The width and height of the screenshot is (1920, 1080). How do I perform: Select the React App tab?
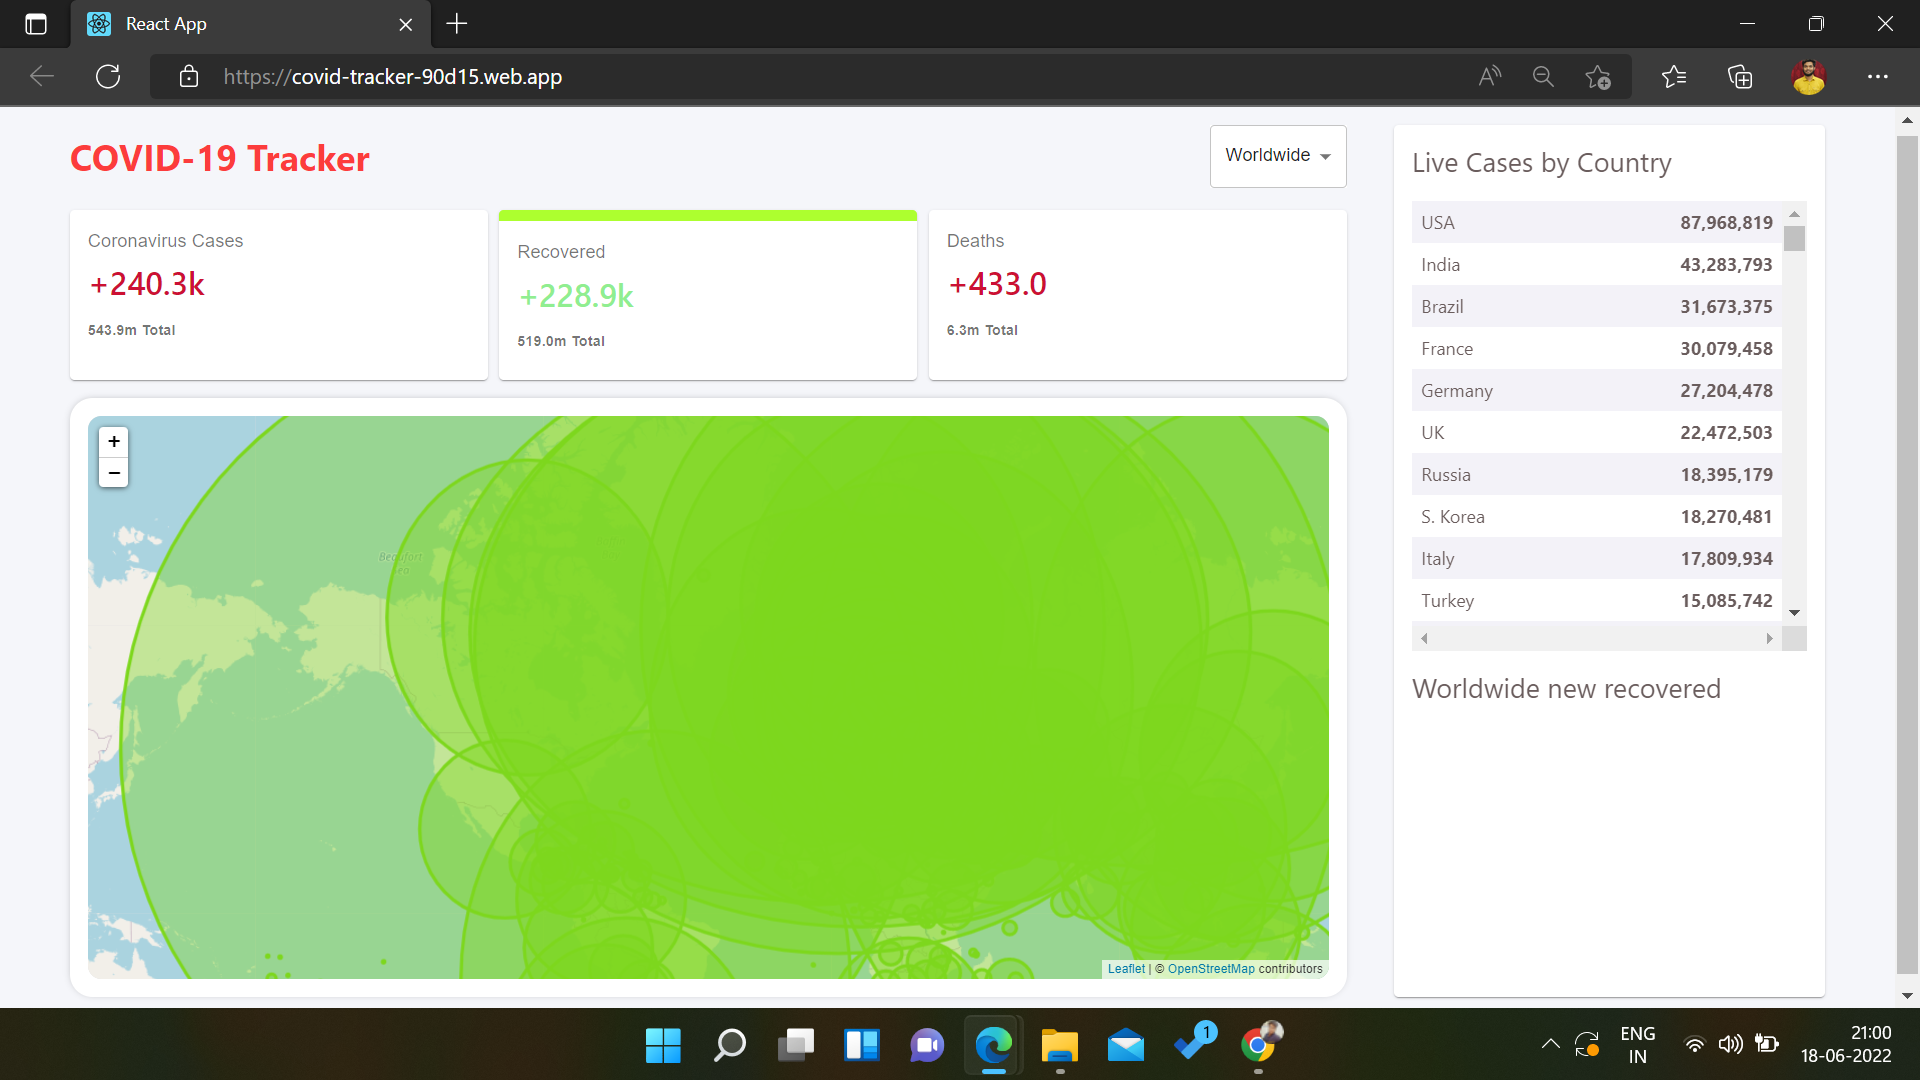pyautogui.click(x=250, y=24)
